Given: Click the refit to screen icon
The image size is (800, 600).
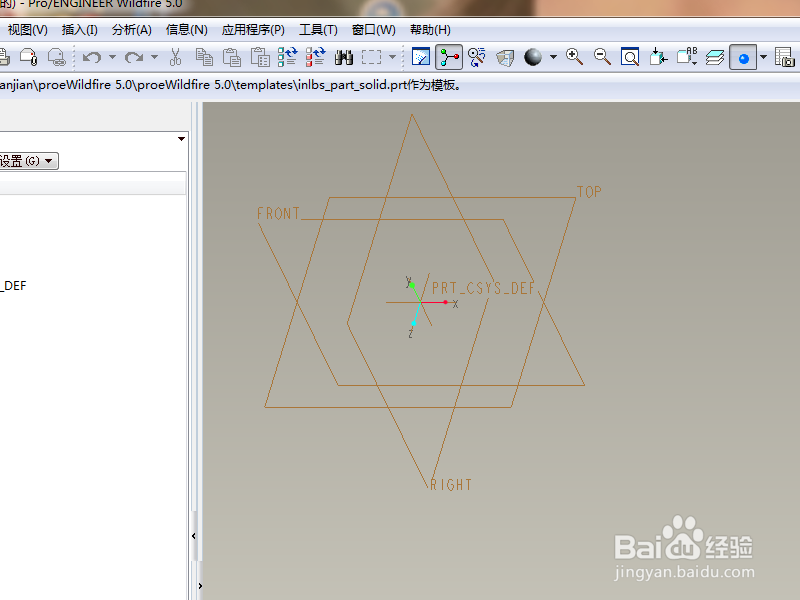Looking at the screenshot, I should 630,57.
